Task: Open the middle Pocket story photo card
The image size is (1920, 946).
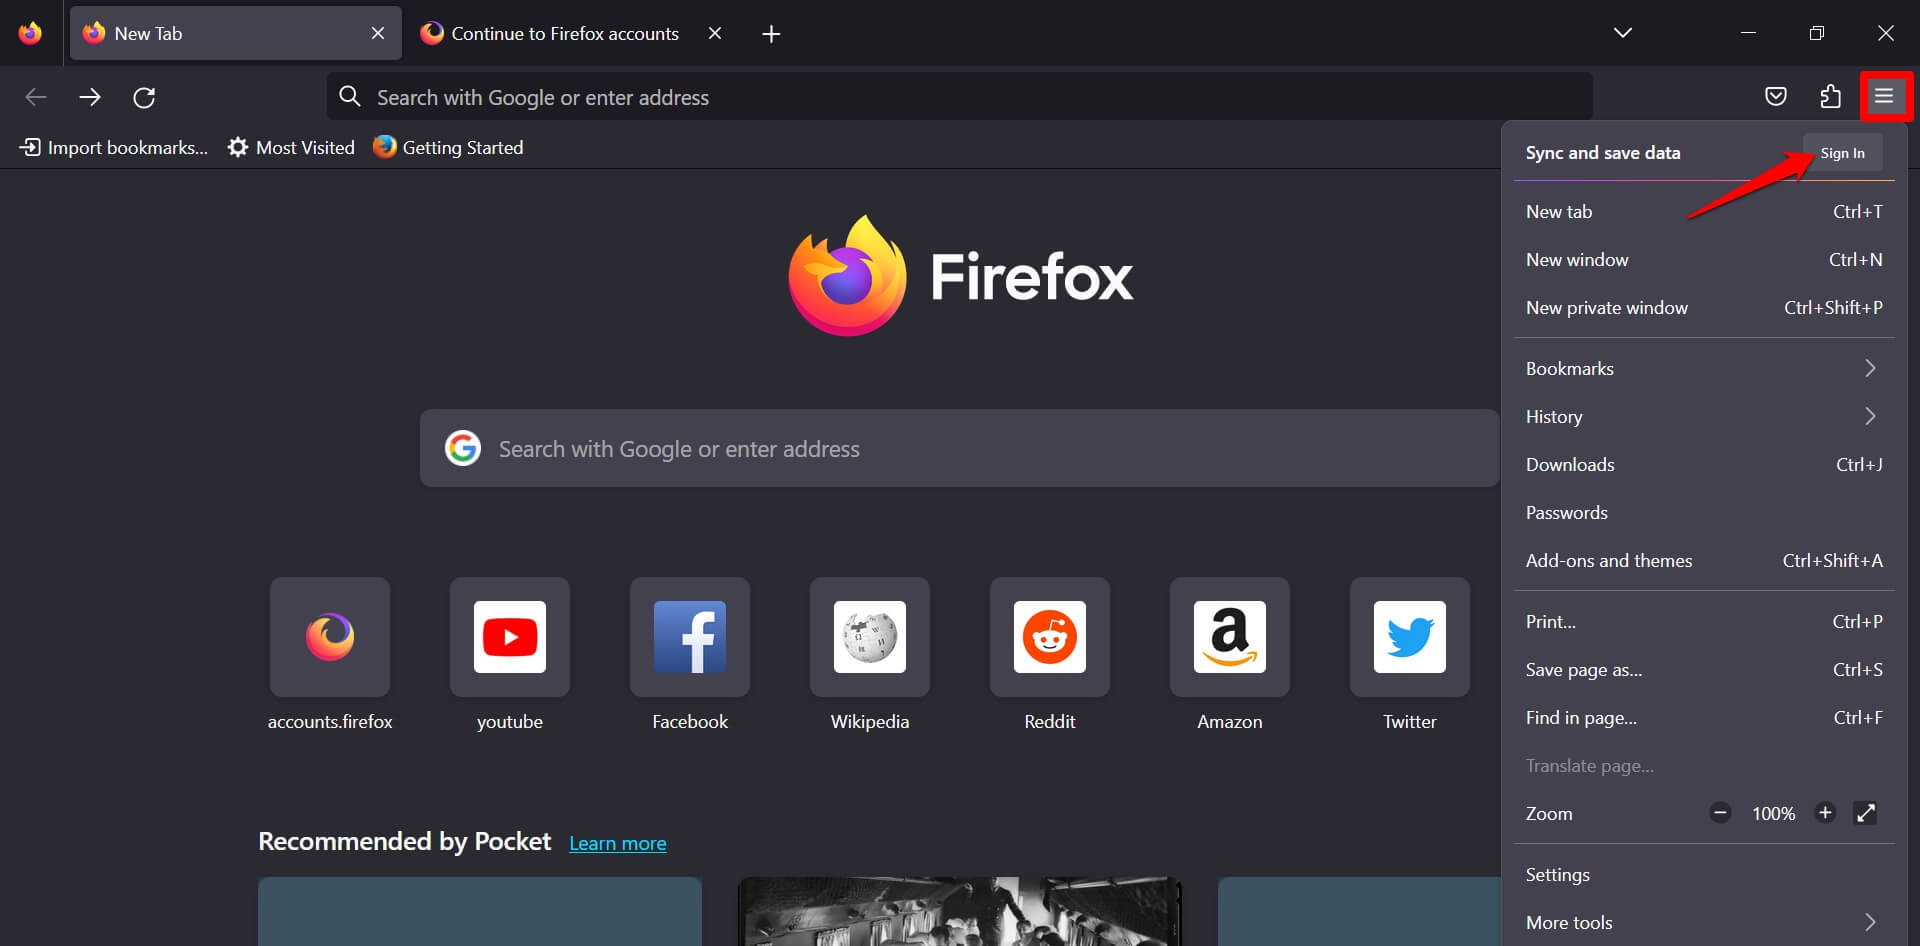Action: [x=960, y=911]
